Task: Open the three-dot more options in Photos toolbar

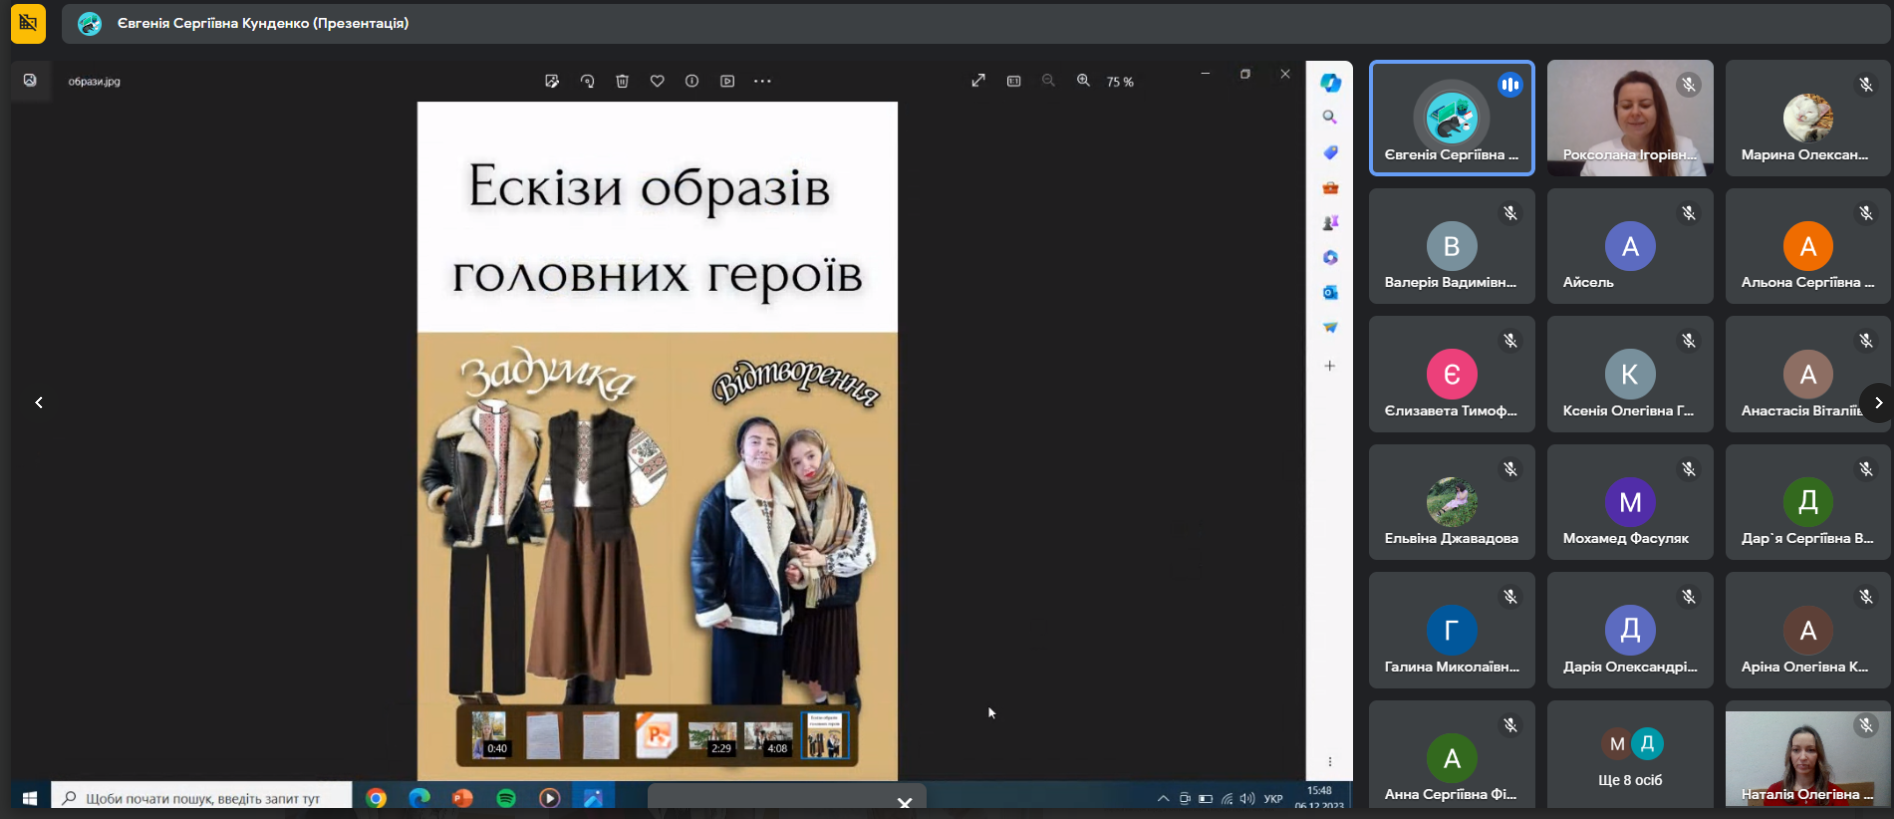Action: click(x=762, y=81)
